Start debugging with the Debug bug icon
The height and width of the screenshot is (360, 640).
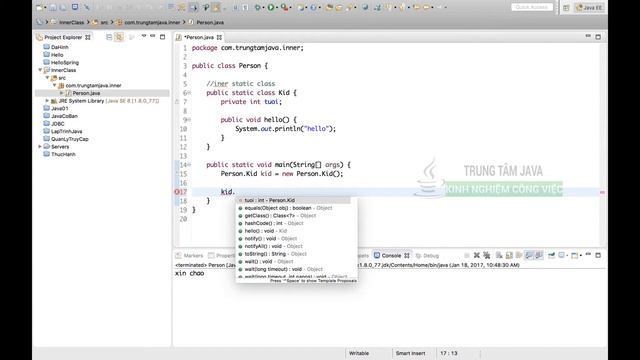(x=258, y=7)
